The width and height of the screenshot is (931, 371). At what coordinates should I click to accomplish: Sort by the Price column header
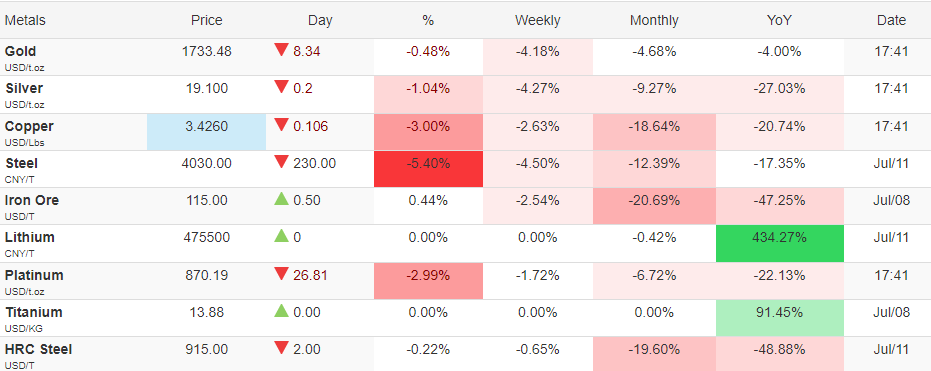point(207,20)
